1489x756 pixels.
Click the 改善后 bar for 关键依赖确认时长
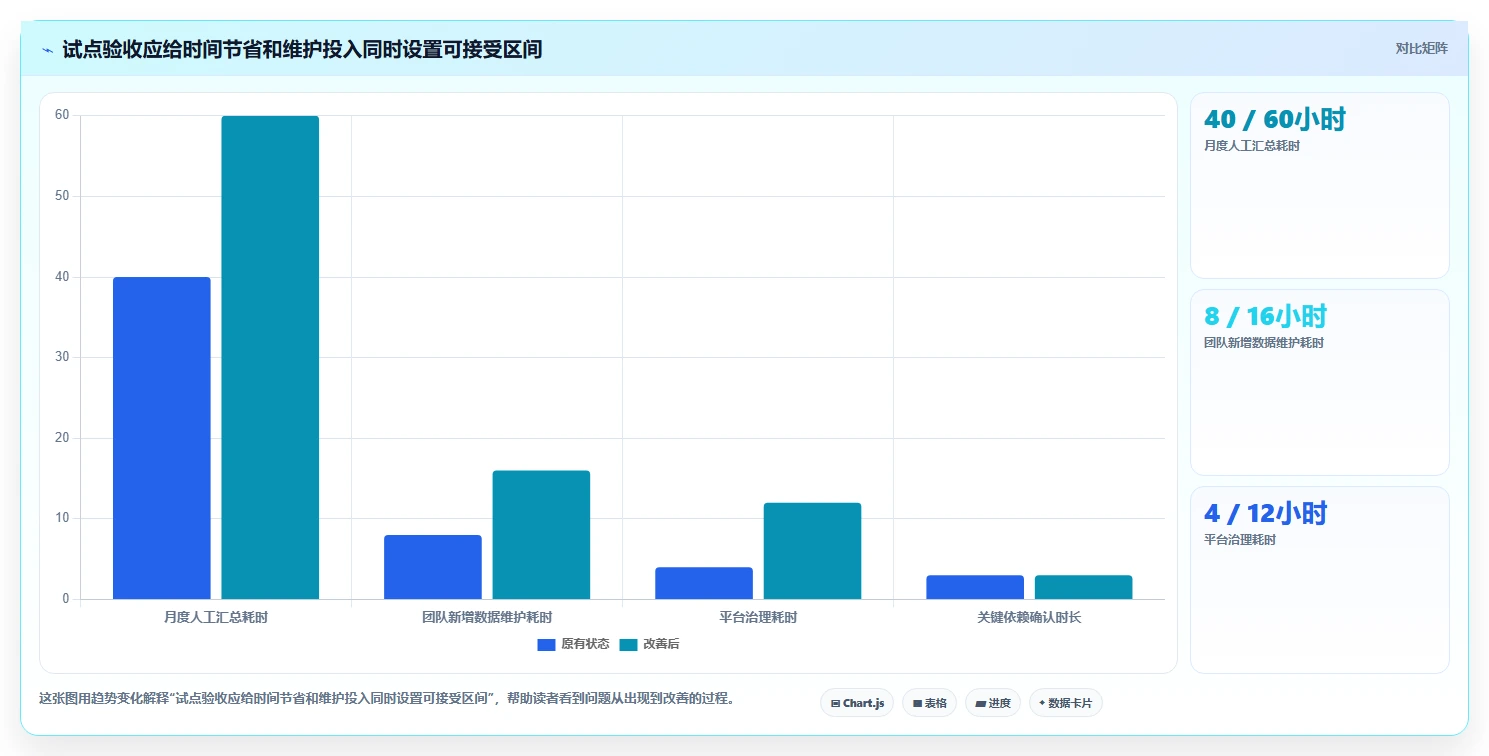[x=1083, y=587]
